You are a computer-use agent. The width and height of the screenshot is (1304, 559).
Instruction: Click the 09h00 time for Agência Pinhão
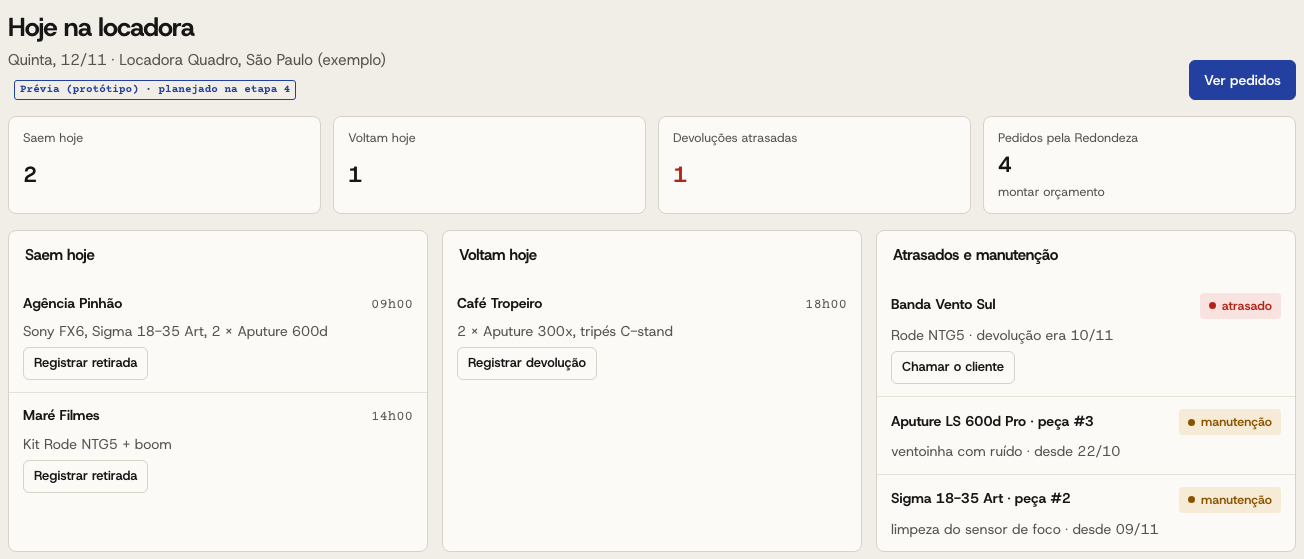392,304
